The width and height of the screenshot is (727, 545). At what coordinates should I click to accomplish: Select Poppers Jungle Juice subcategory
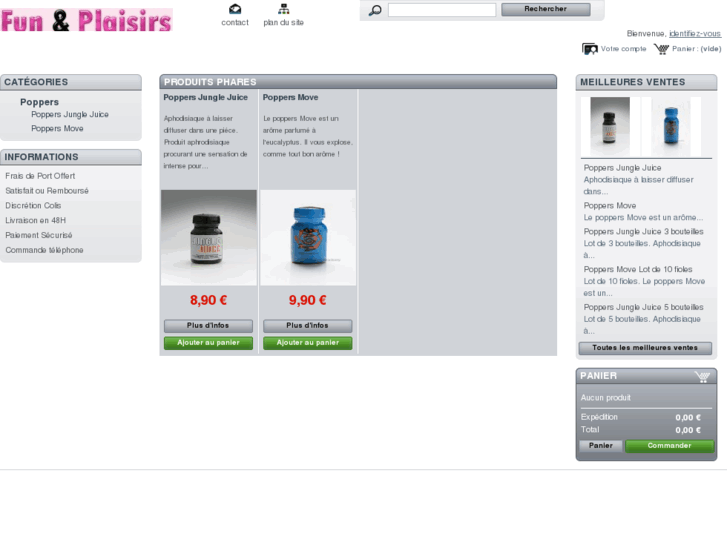[x=70, y=115]
